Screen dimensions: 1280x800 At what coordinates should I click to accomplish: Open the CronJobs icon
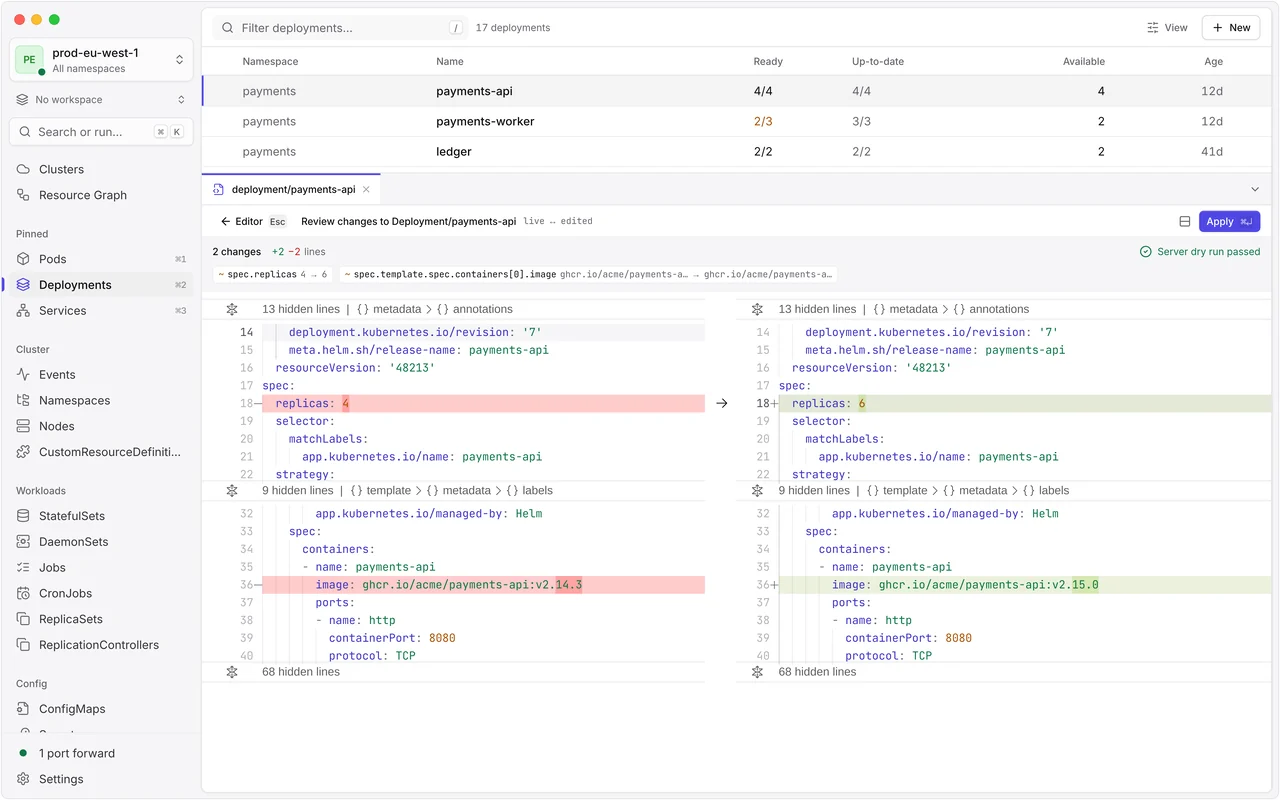(x=23, y=593)
